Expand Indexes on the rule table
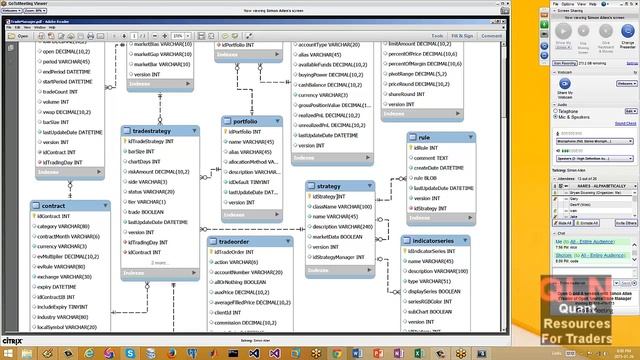 coord(470,218)
